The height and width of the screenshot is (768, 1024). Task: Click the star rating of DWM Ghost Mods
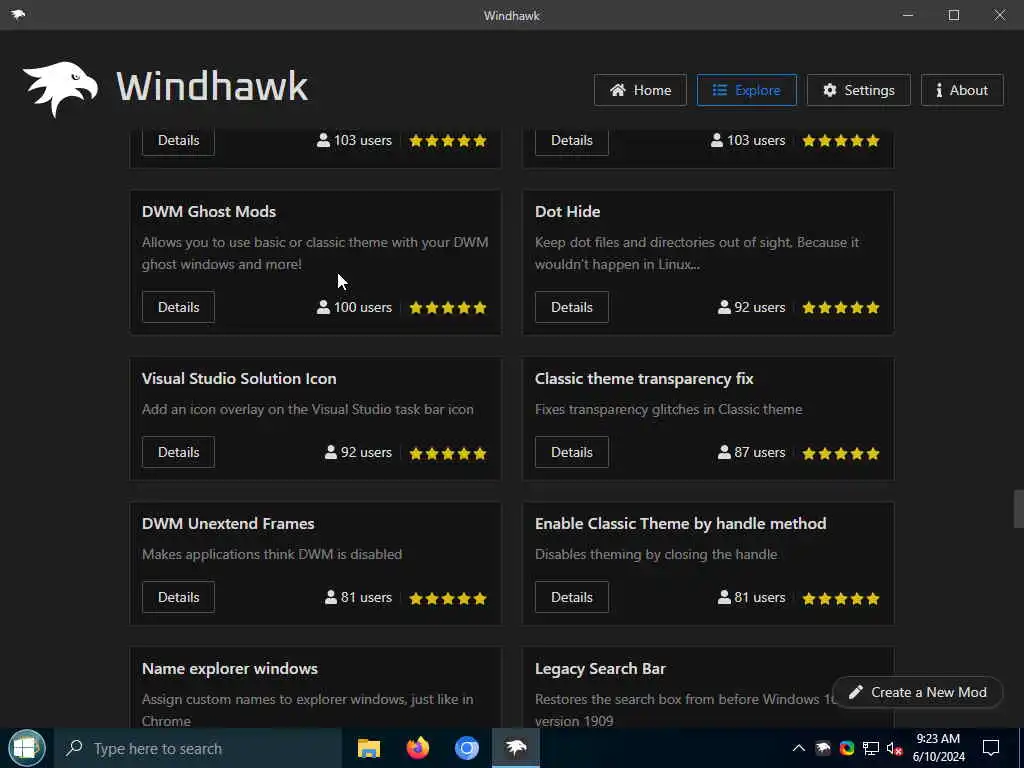(x=448, y=308)
